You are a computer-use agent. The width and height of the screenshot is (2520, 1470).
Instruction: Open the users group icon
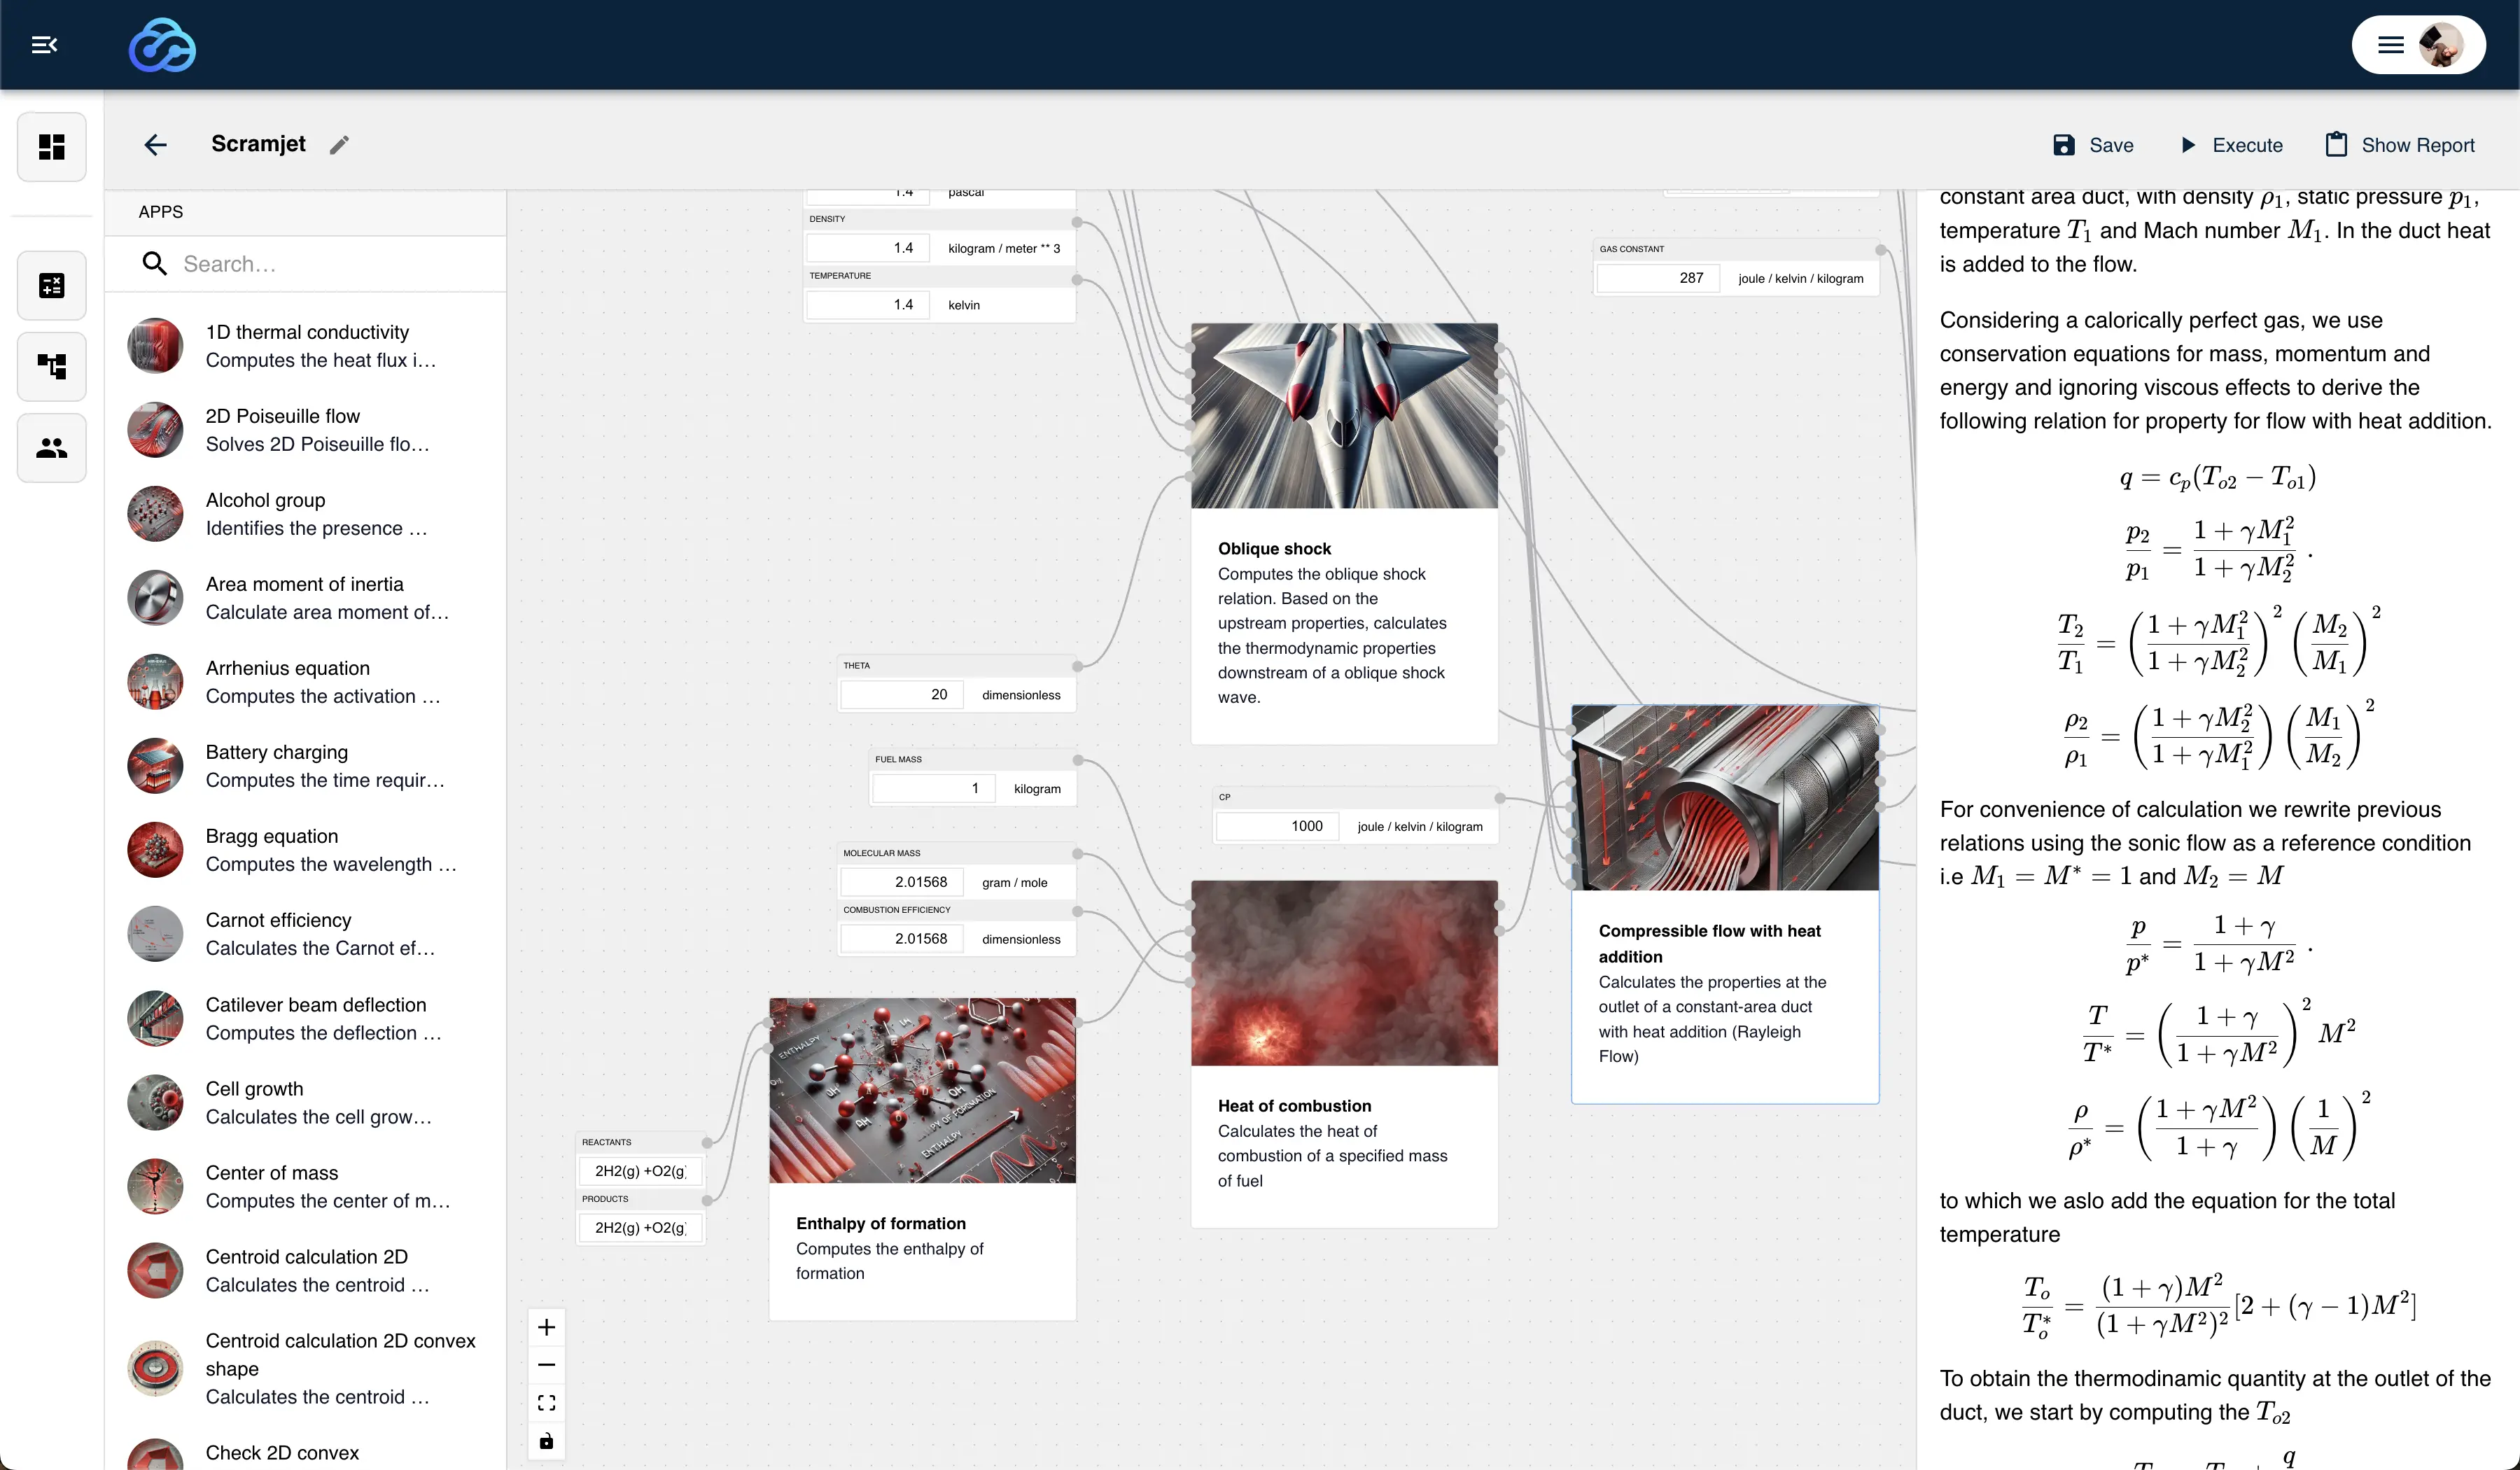tap(52, 448)
